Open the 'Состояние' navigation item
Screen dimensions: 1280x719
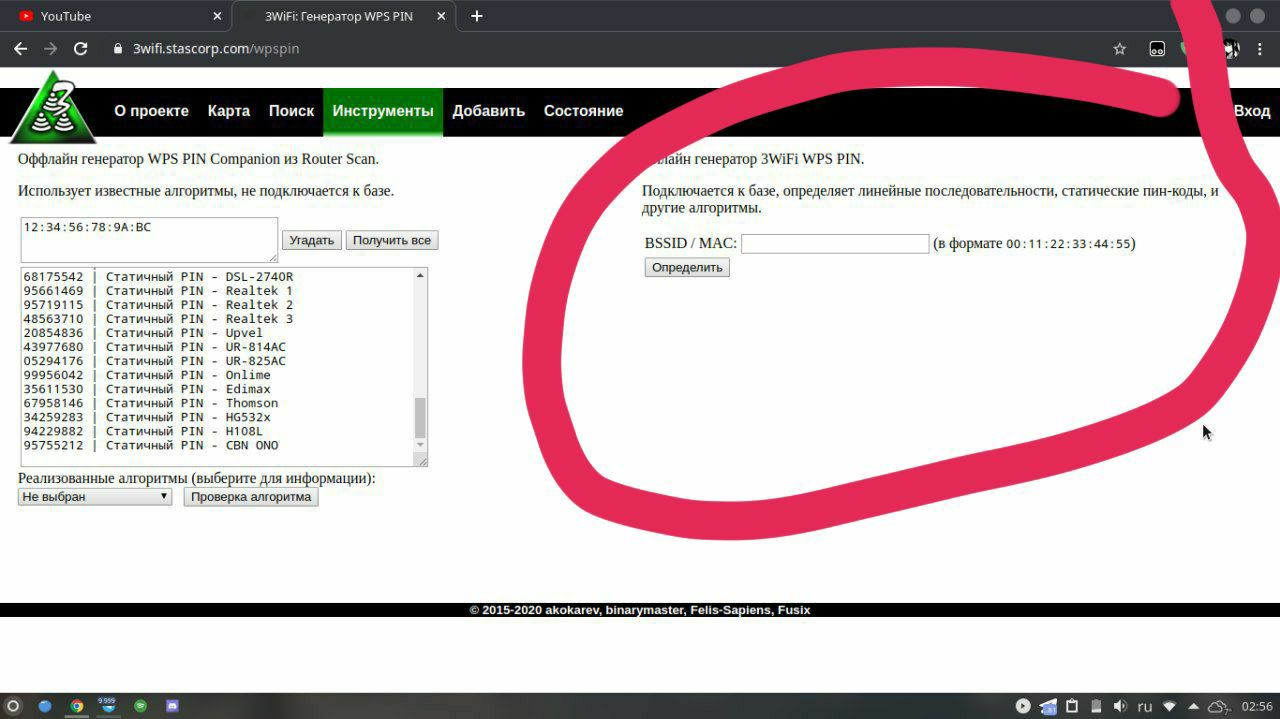click(x=583, y=111)
